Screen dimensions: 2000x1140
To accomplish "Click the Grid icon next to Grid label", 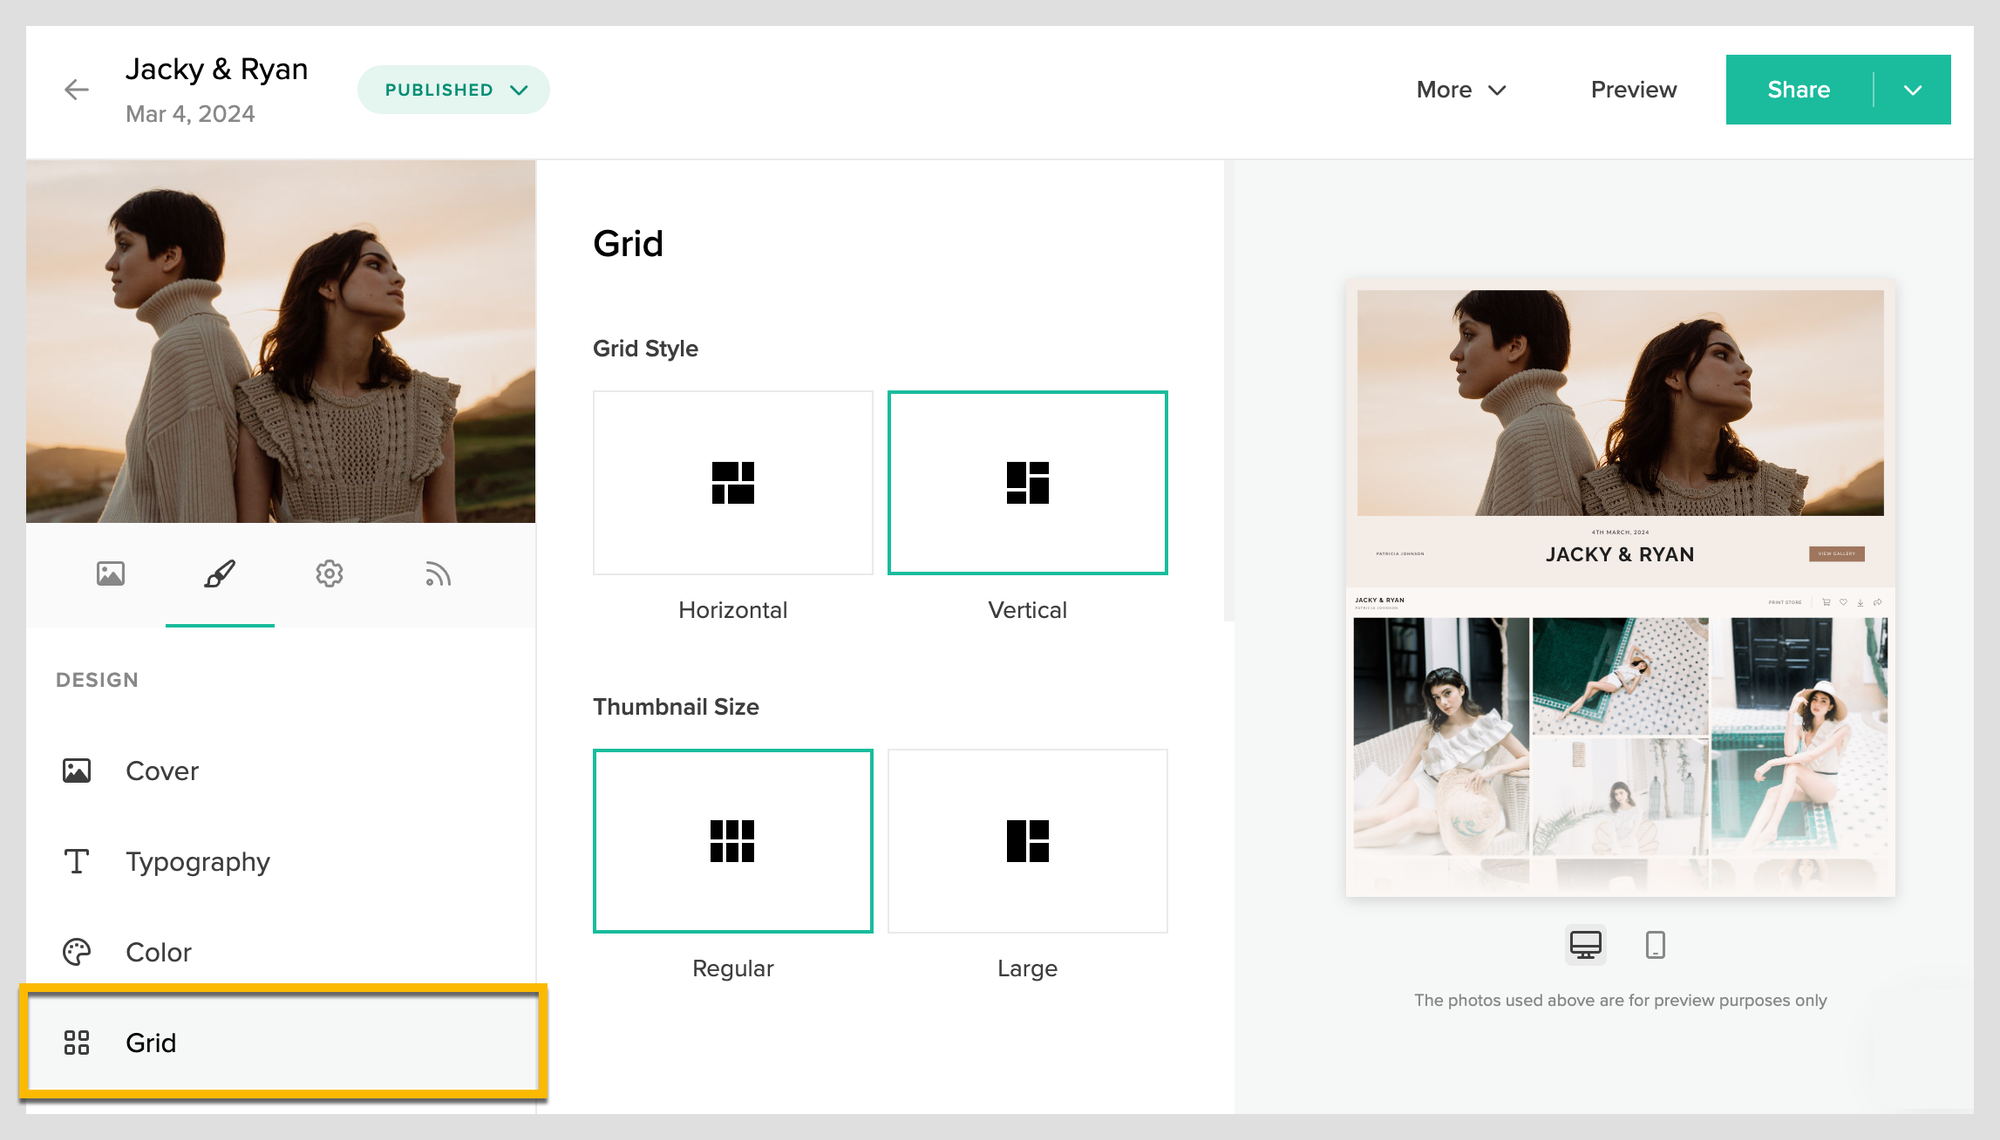I will pyautogui.click(x=76, y=1042).
